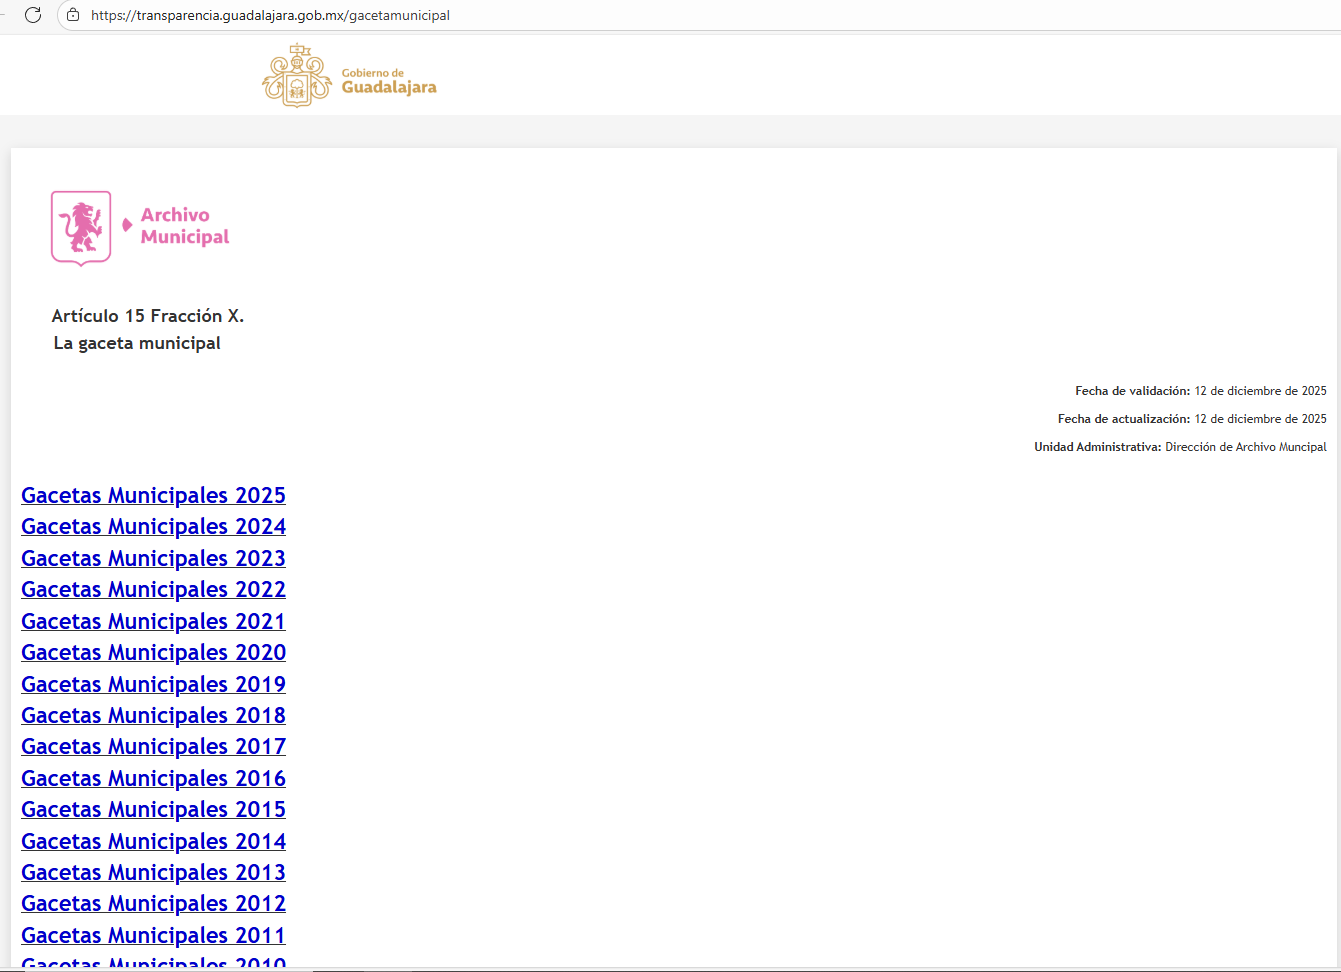Open Gacetas Municipales 2011 link
Screen dimensions: 1341x972
coord(153,935)
